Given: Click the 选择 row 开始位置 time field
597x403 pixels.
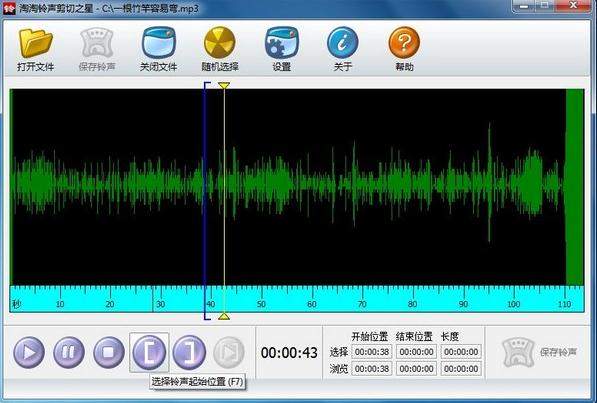Looking at the screenshot, I should (372, 352).
